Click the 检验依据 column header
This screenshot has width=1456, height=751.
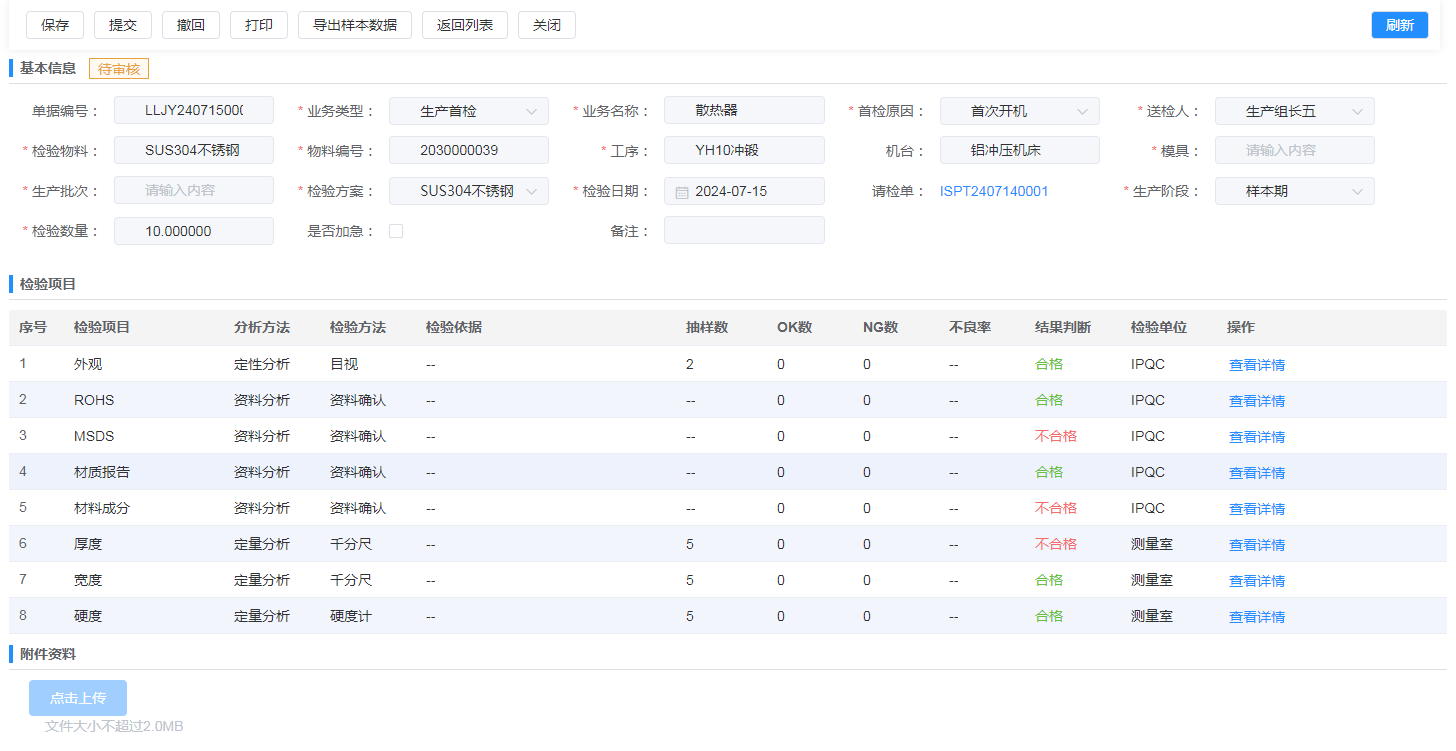[x=454, y=327]
